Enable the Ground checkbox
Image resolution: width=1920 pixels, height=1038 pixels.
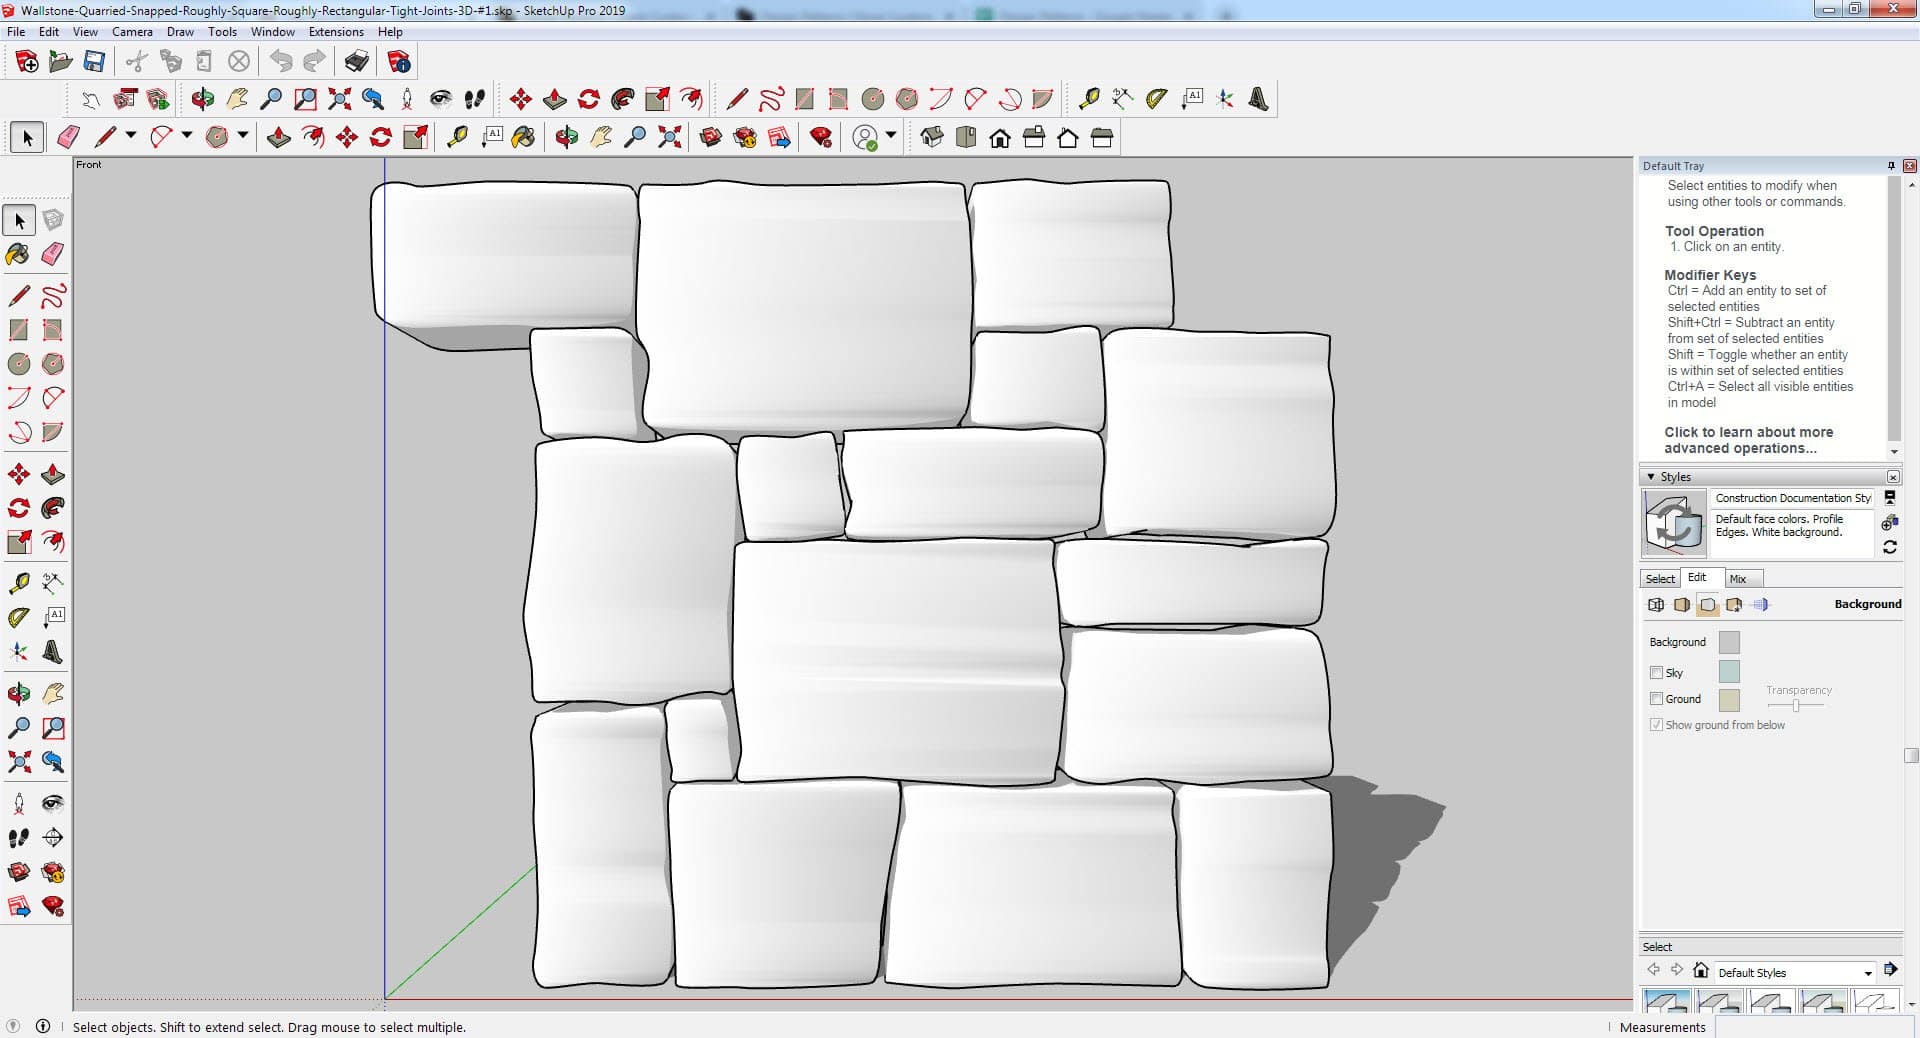coord(1656,699)
